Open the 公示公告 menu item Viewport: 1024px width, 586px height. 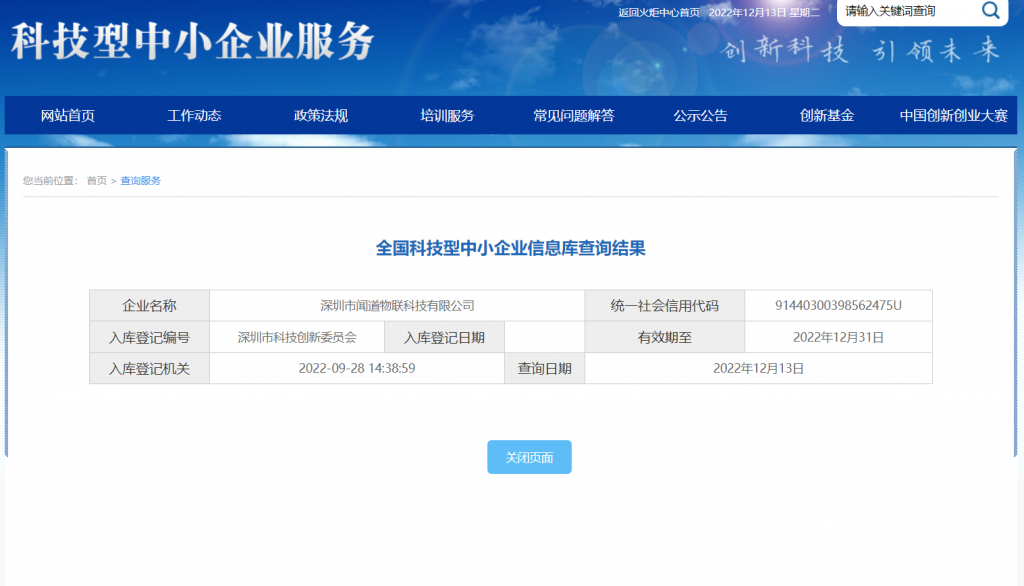tap(700, 116)
